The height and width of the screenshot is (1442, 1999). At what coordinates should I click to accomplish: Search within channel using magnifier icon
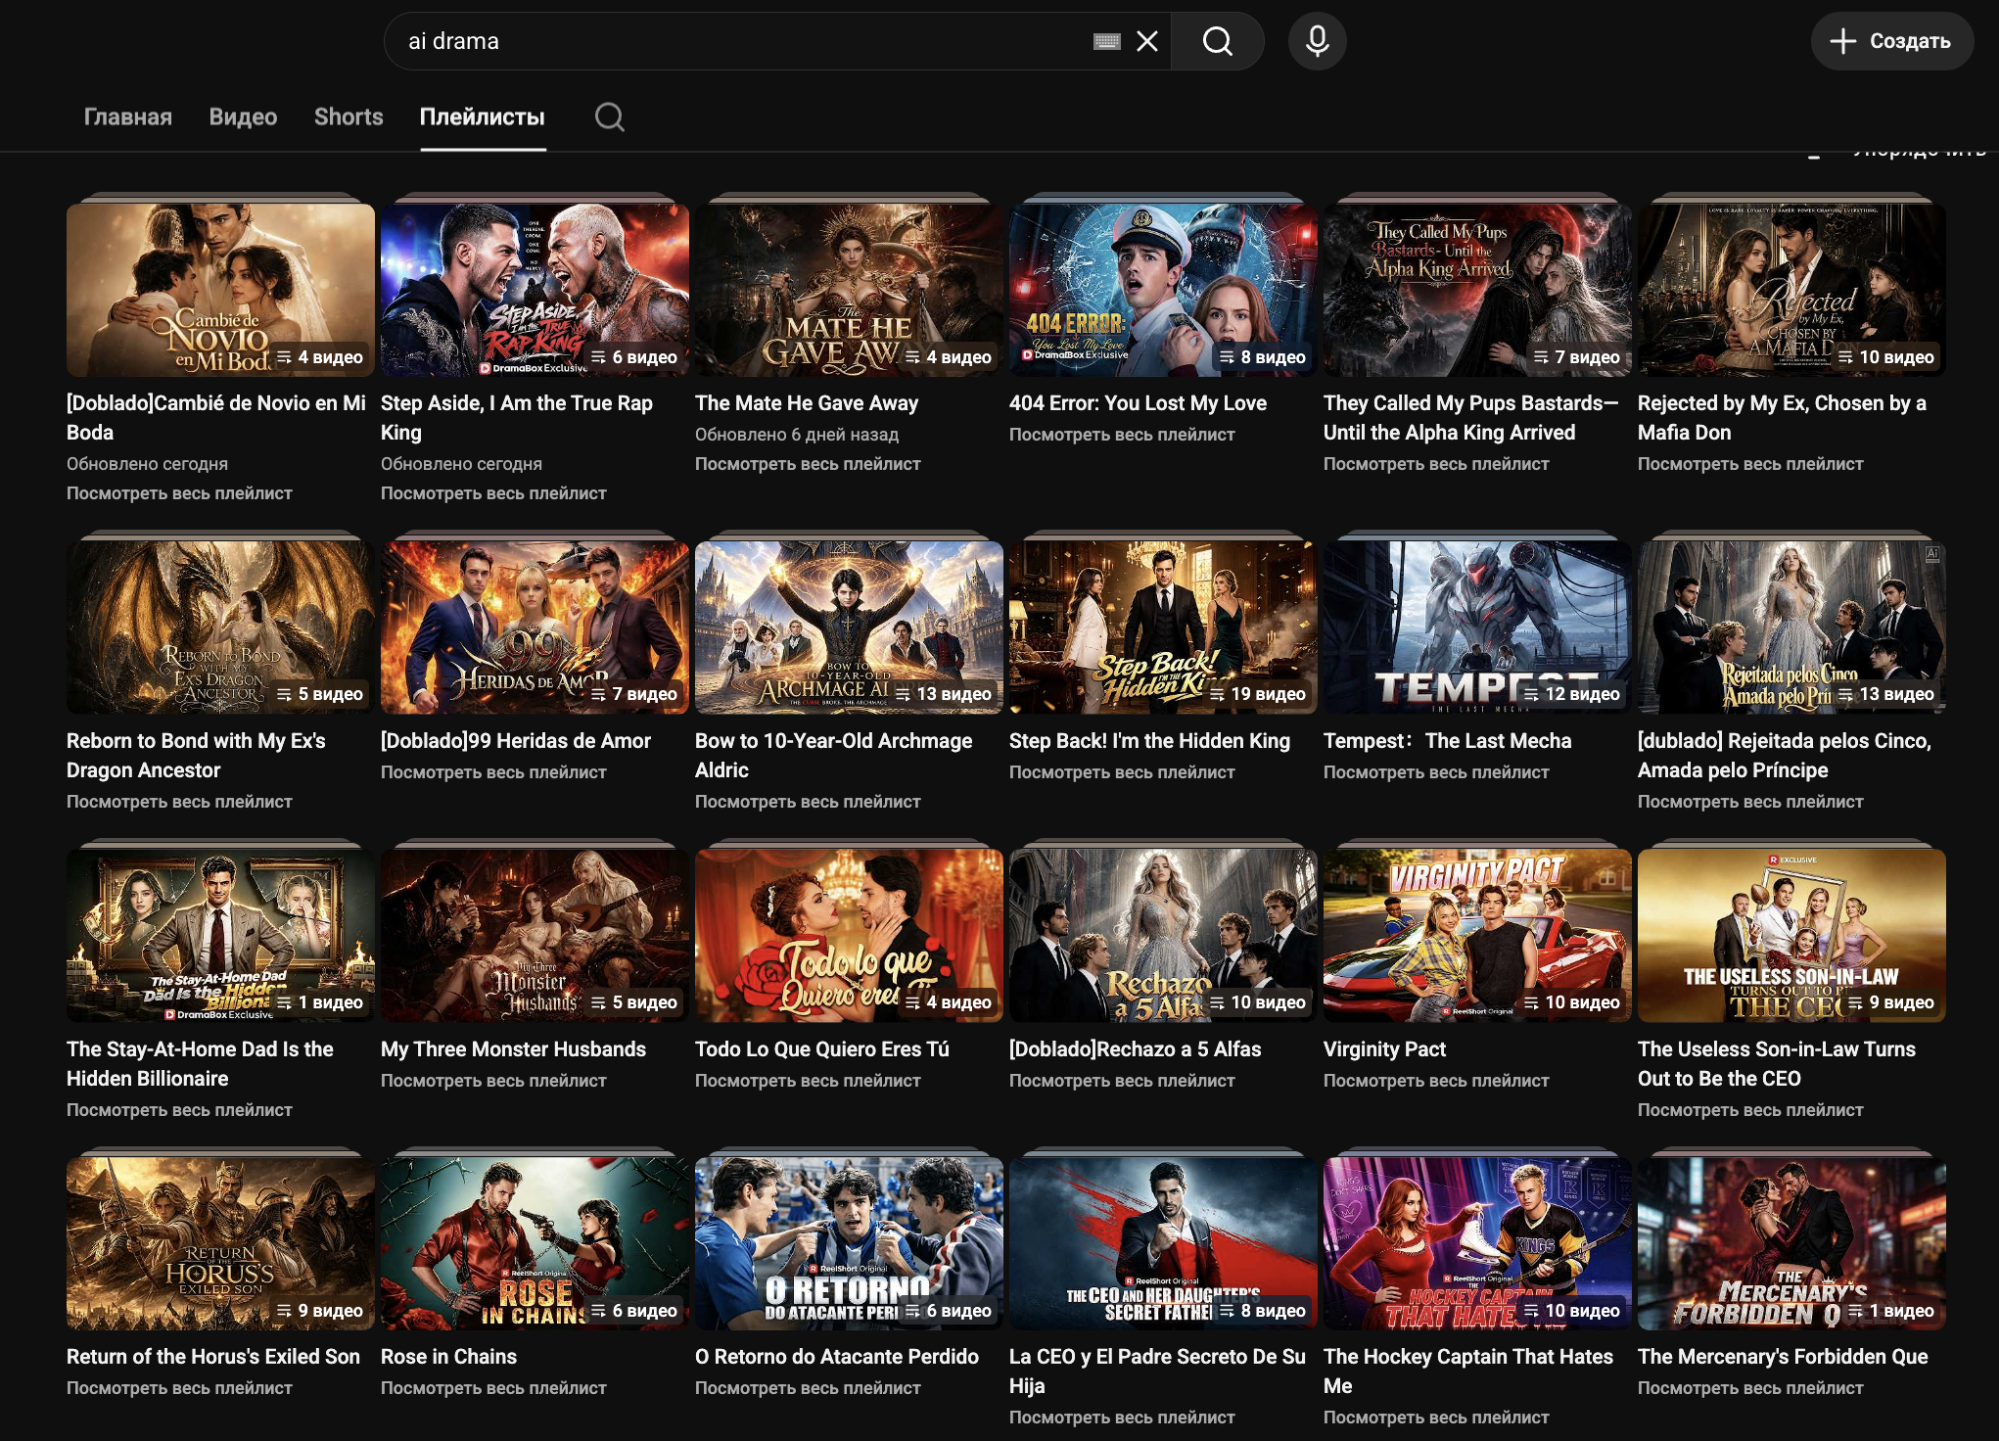pos(609,117)
